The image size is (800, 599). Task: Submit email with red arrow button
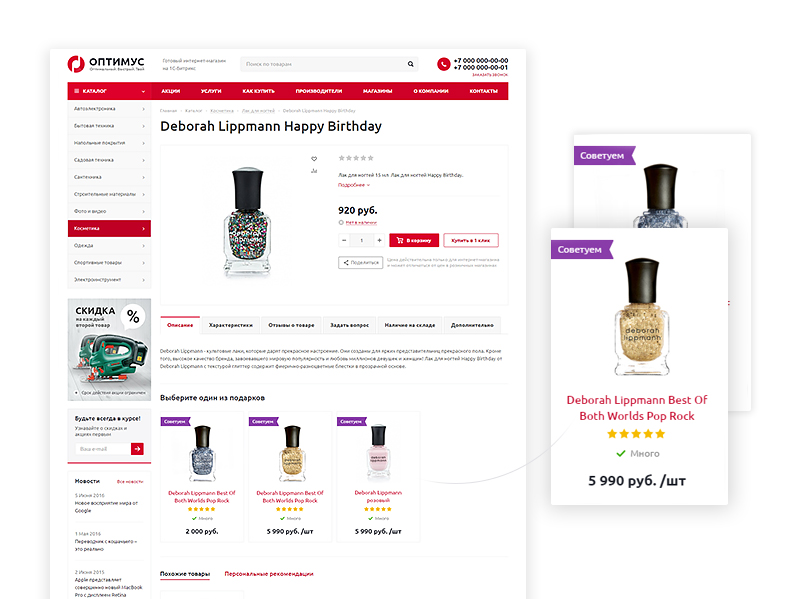(137, 449)
